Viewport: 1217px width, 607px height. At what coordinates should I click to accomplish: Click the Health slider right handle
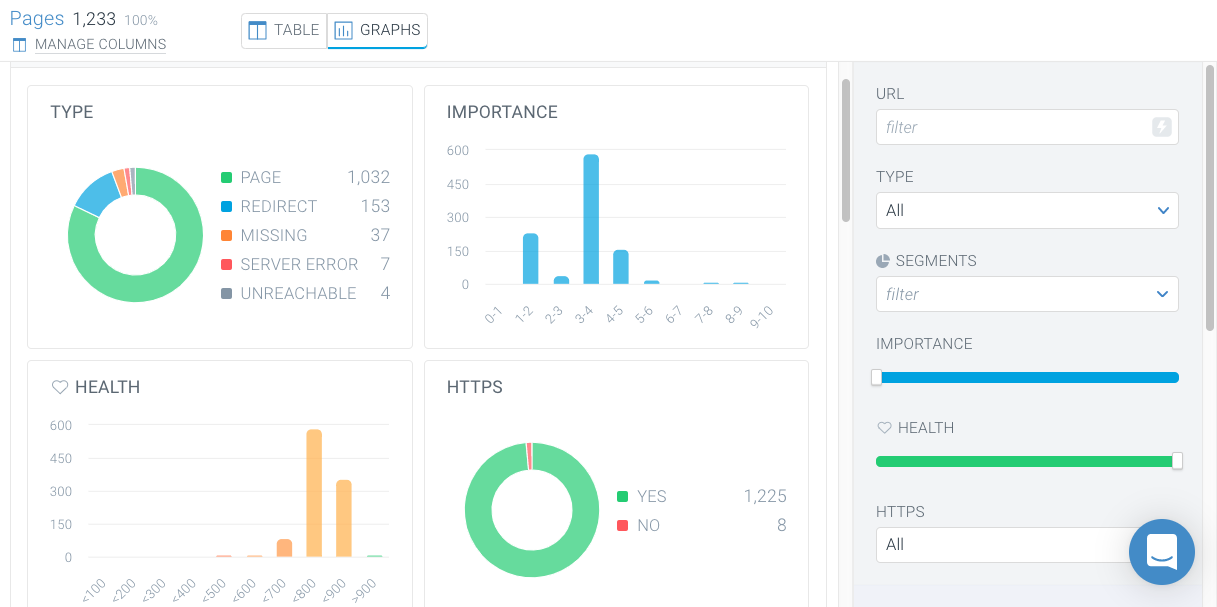pos(1177,461)
